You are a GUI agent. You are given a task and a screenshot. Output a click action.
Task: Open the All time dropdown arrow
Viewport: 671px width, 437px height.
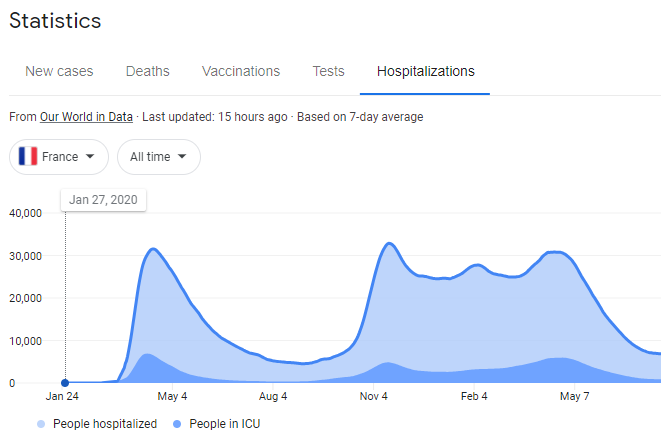(x=182, y=156)
